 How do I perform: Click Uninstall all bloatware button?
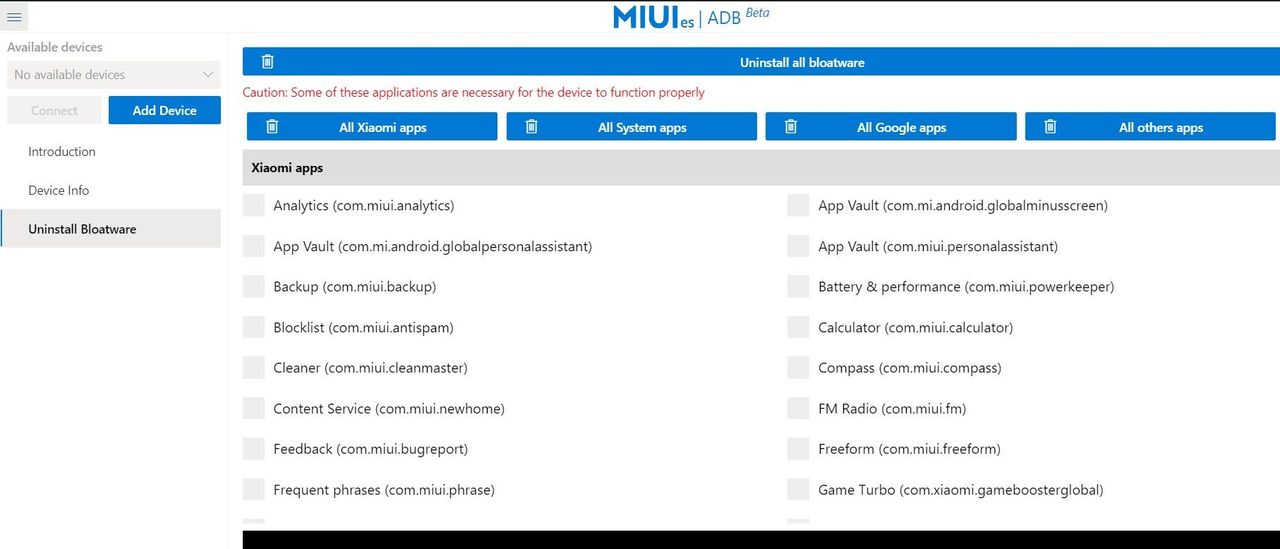coord(761,62)
